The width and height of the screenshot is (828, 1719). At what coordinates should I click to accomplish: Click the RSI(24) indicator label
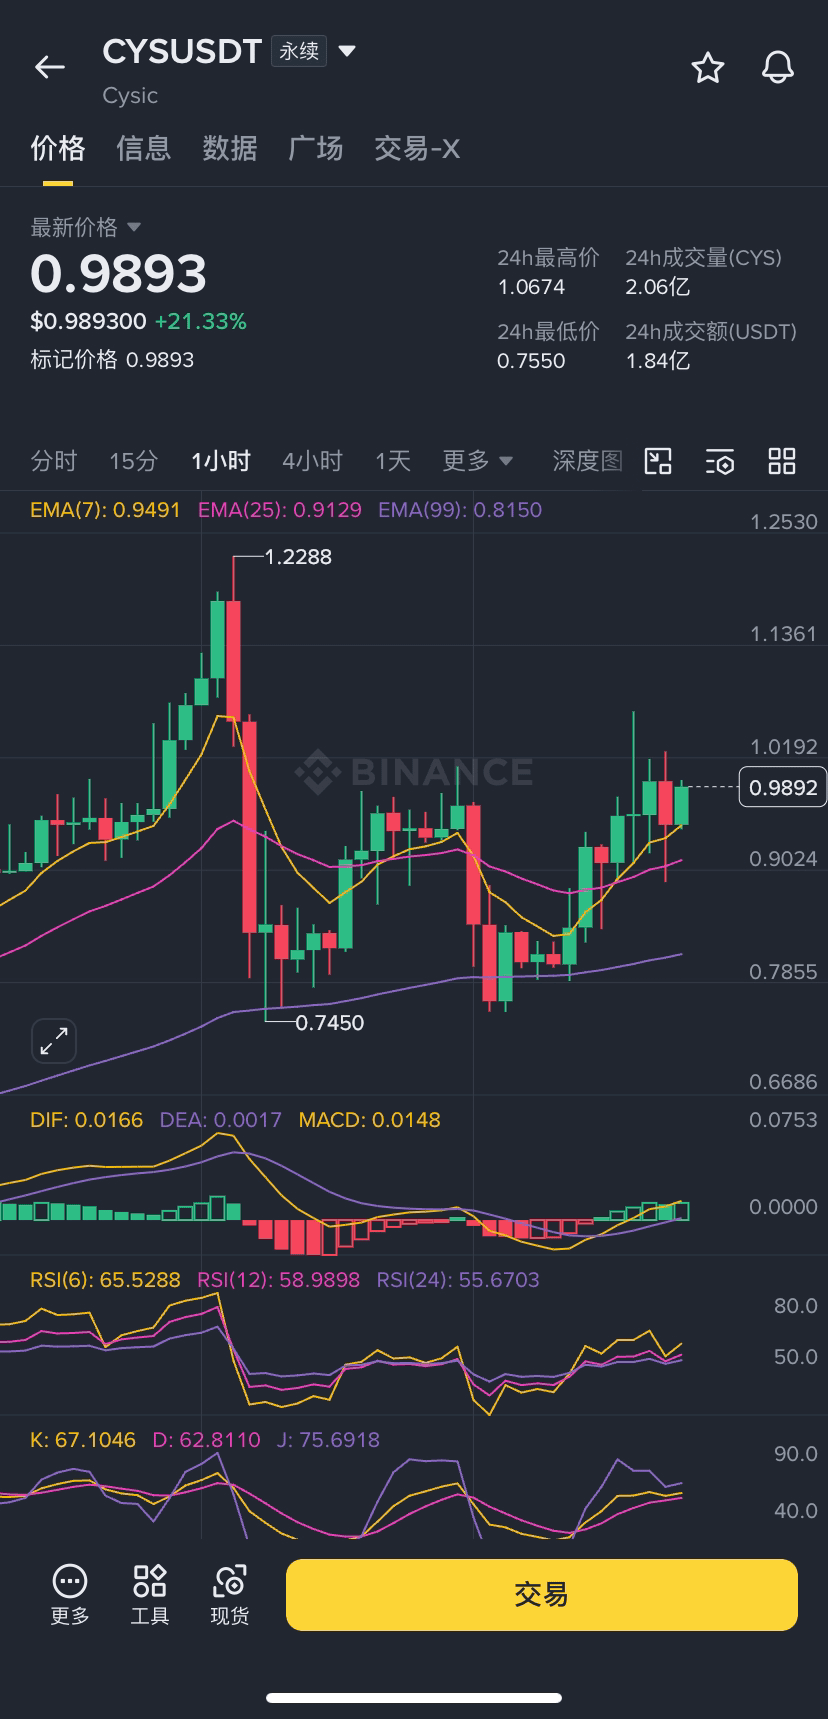[x=458, y=1280]
